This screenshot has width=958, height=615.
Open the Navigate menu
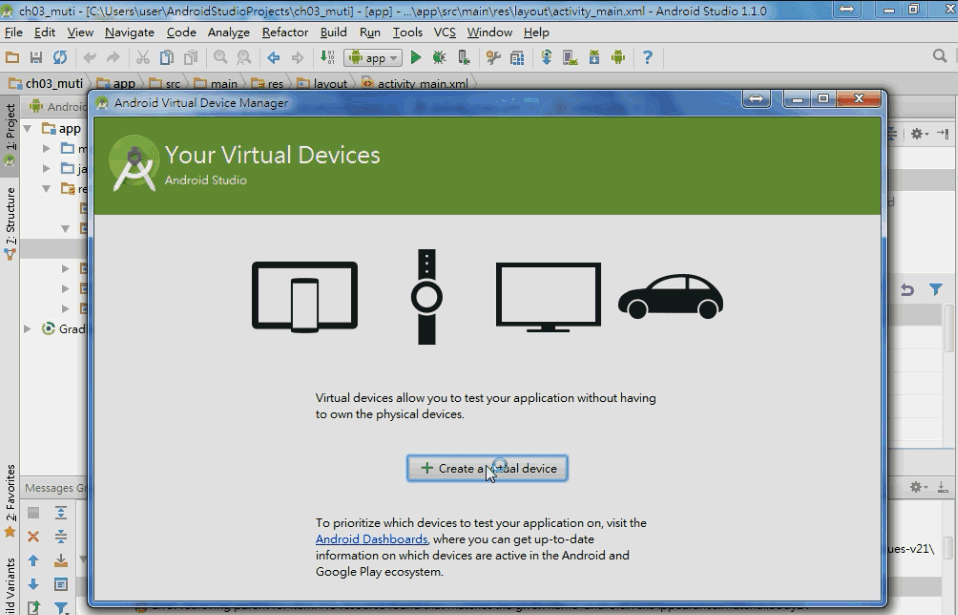(x=129, y=32)
